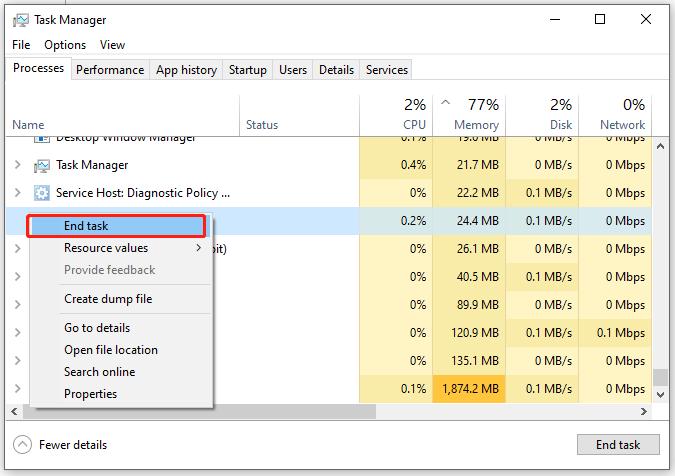Click the Fewer details arrow icon
Screen dimensions: 675x476
(x=22, y=444)
